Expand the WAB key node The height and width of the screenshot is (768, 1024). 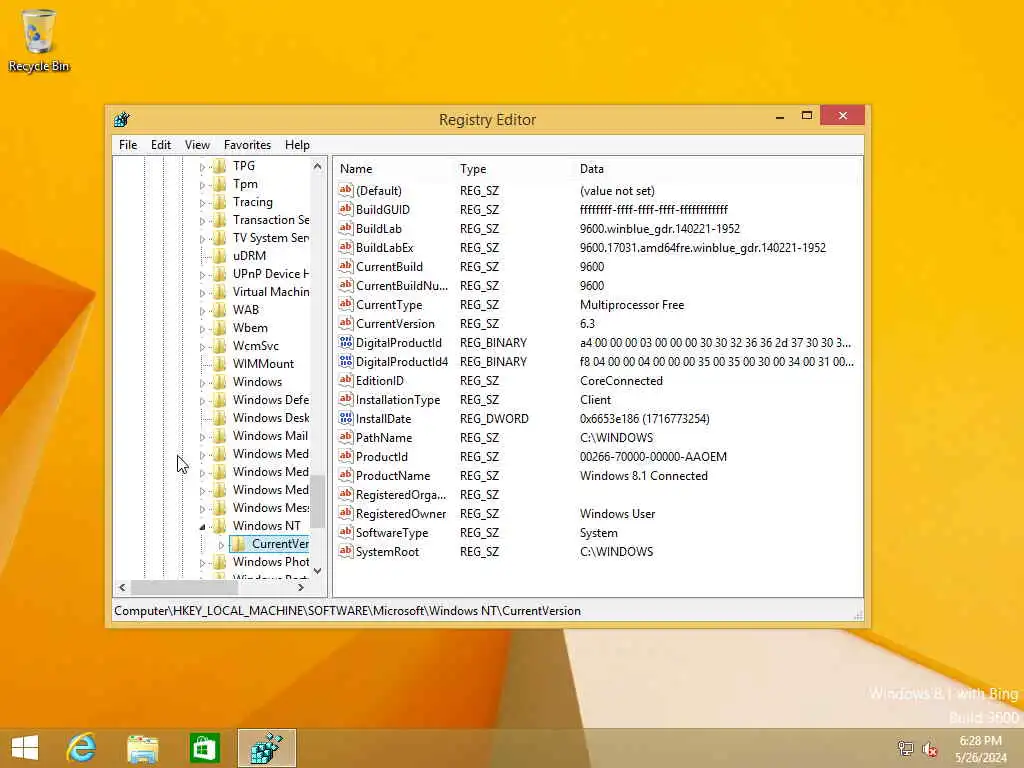(x=202, y=310)
